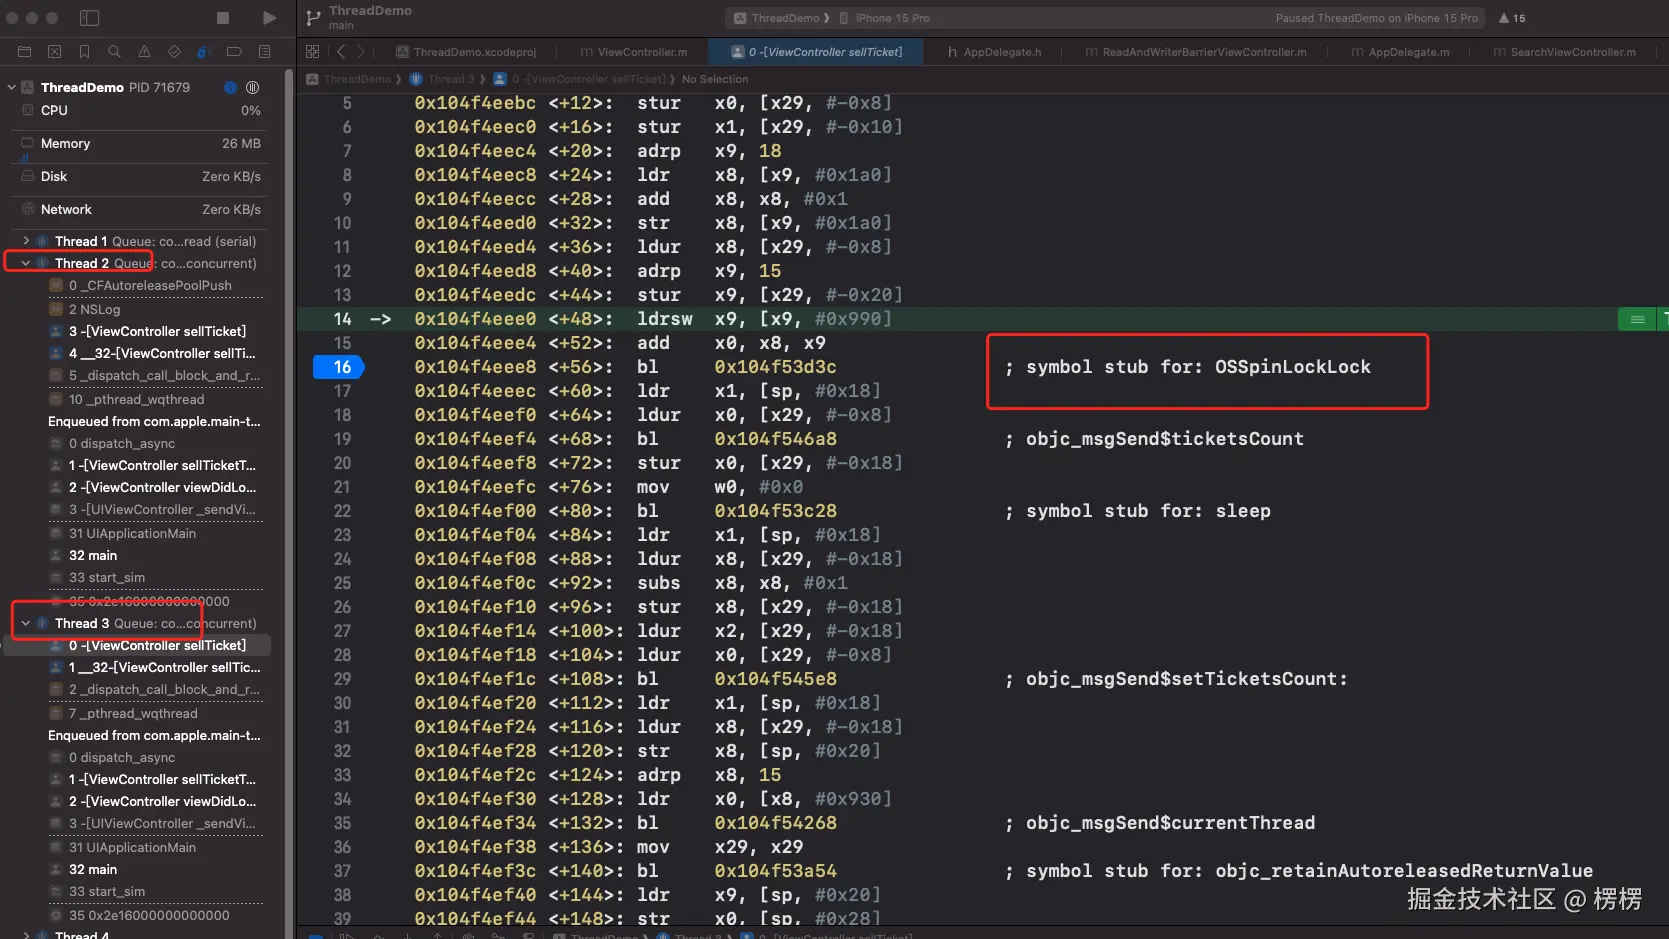Viewport: 1669px width, 939px height.
Task: Open the Disk gauge
Action: click(141, 176)
